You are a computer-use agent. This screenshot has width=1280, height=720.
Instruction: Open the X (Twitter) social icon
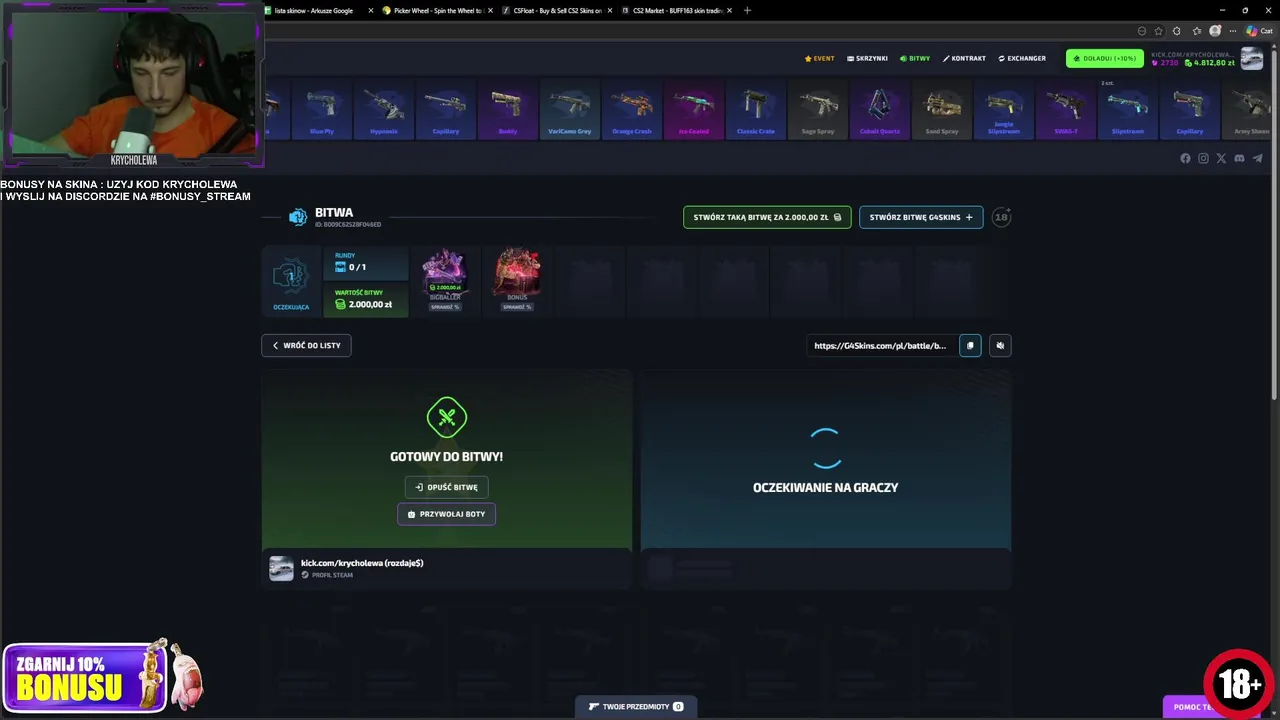tap(1221, 158)
